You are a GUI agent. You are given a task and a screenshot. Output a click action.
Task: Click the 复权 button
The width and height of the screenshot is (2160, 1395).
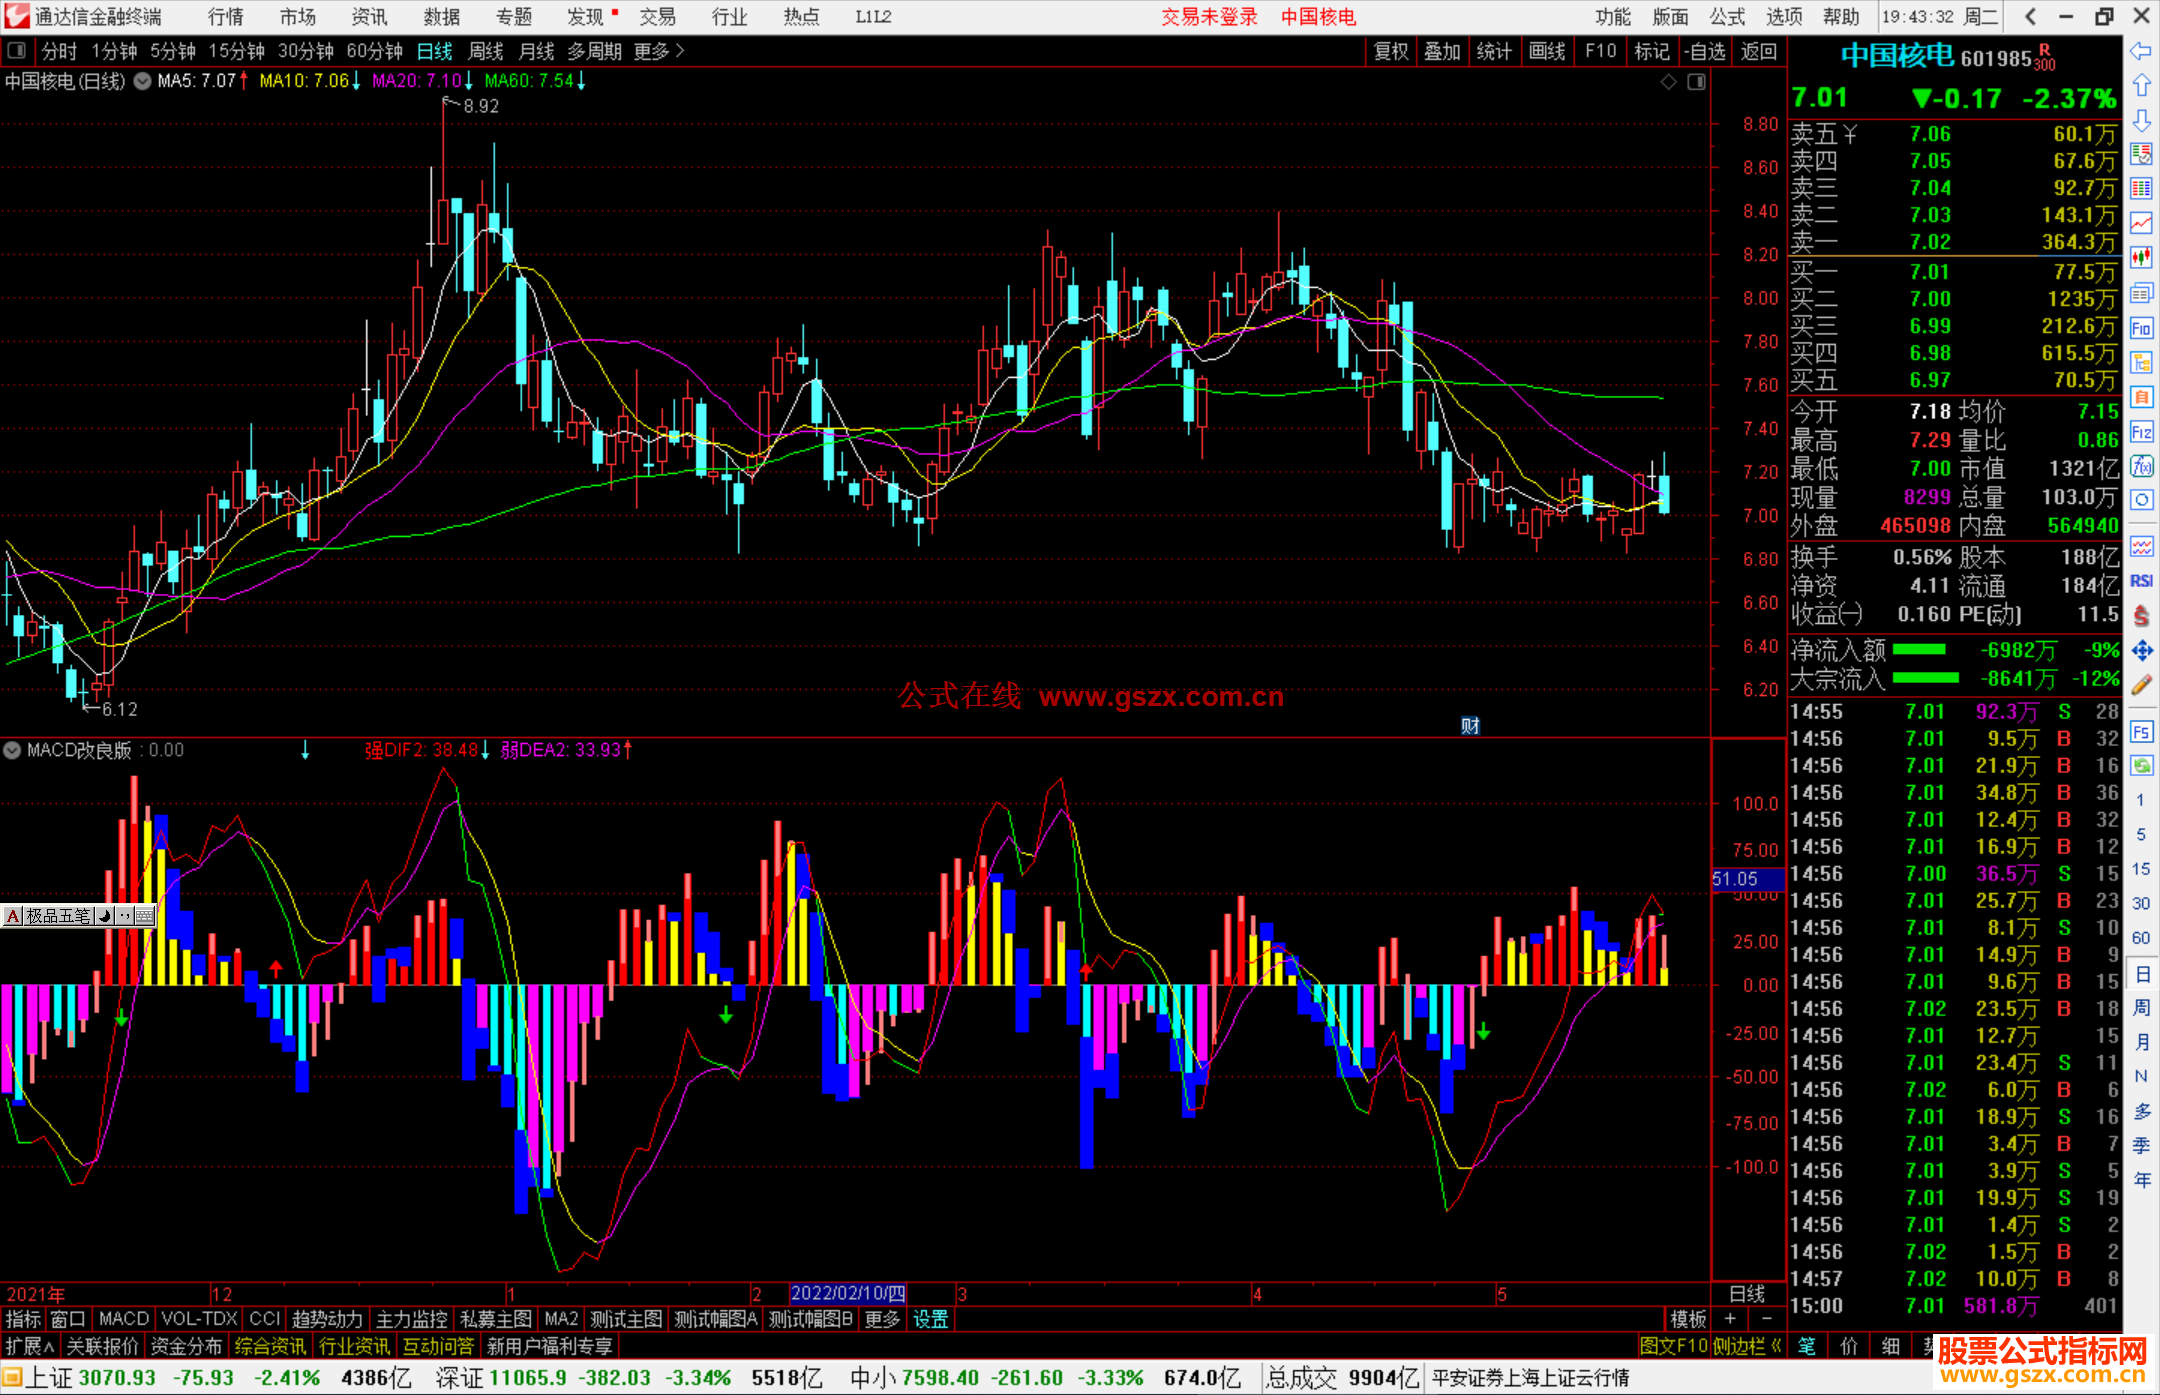[1391, 51]
